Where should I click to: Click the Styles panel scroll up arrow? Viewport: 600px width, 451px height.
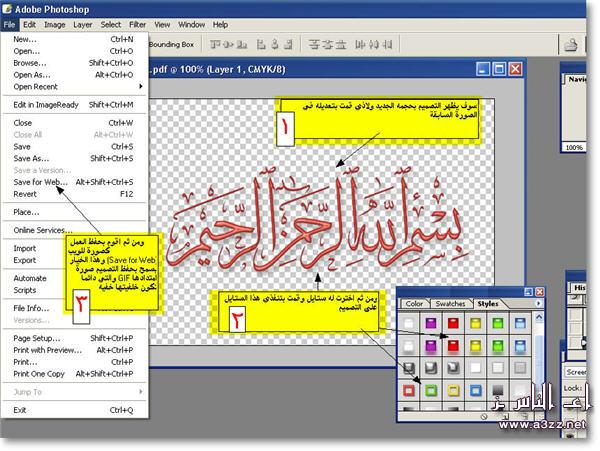tap(539, 317)
